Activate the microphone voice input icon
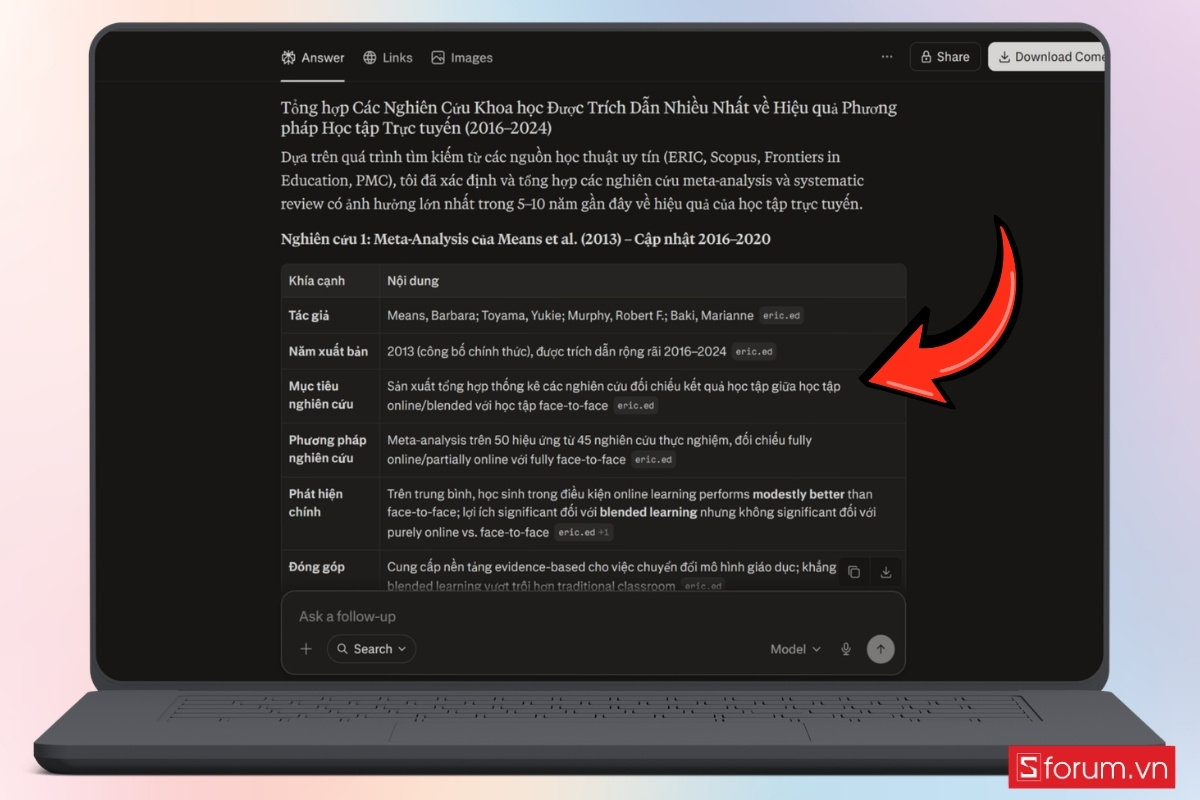Image resolution: width=1200 pixels, height=800 pixels. 846,649
